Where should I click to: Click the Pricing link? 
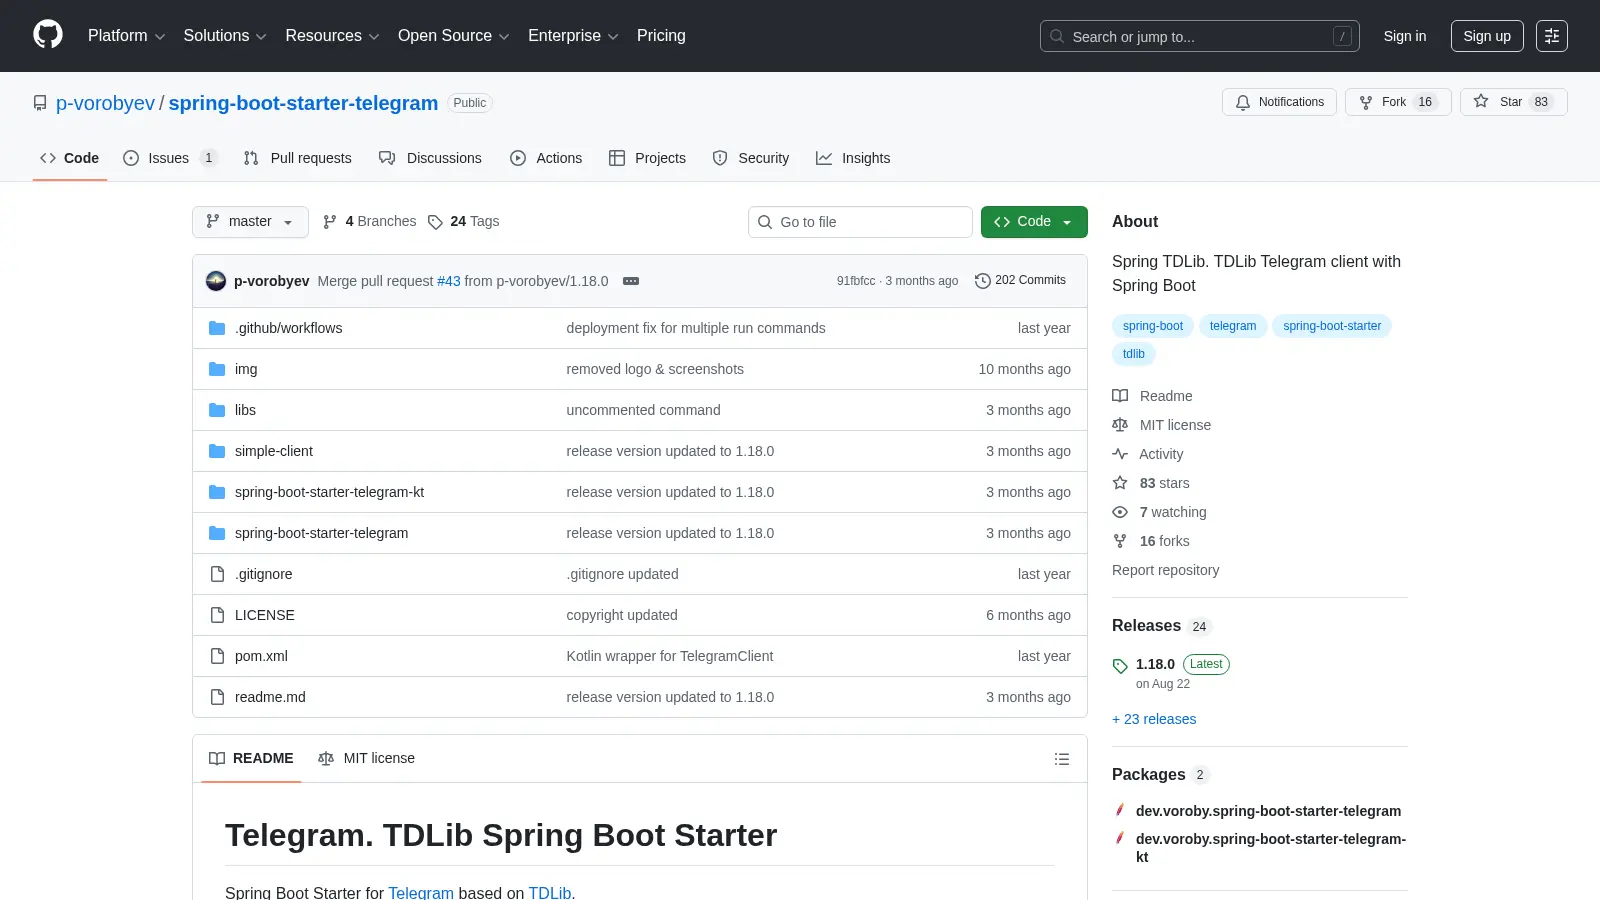661,36
